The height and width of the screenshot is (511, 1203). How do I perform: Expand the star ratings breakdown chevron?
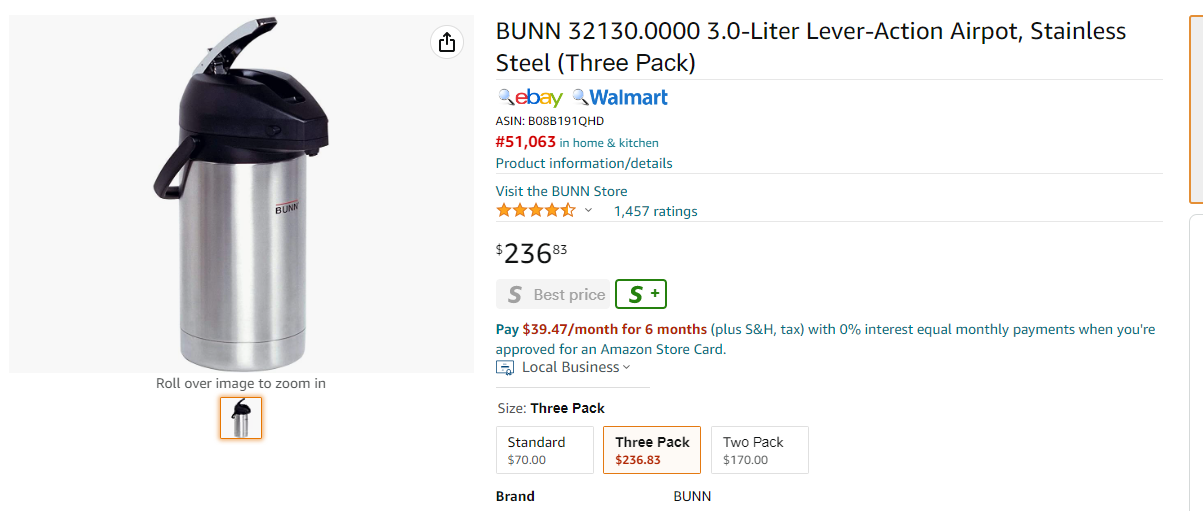[x=588, y=210]
